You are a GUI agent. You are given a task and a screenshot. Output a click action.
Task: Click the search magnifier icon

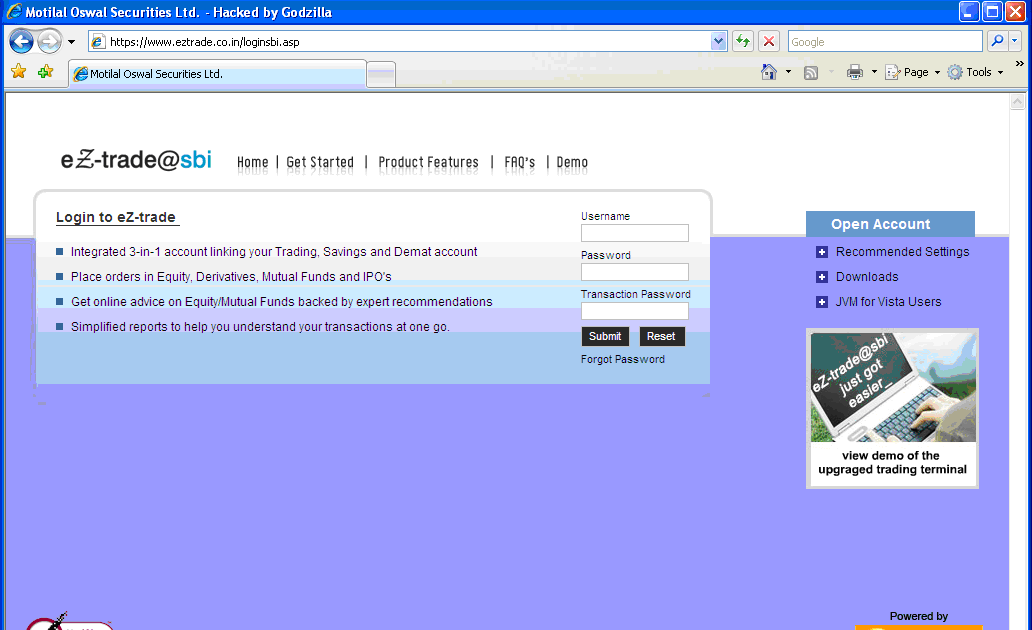997,41
